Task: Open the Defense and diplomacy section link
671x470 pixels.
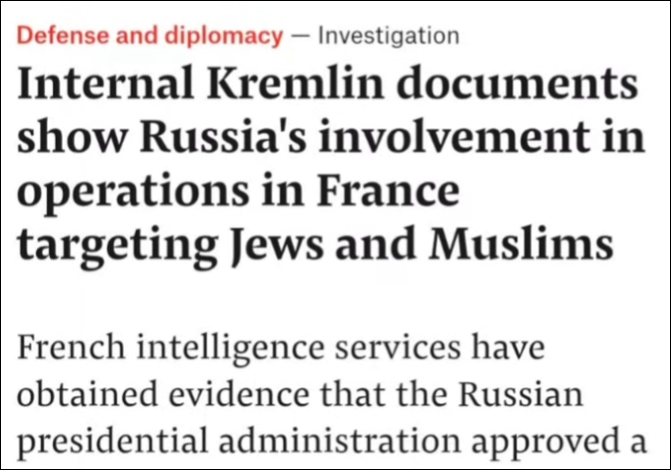Action: click(x=151, y=36)
